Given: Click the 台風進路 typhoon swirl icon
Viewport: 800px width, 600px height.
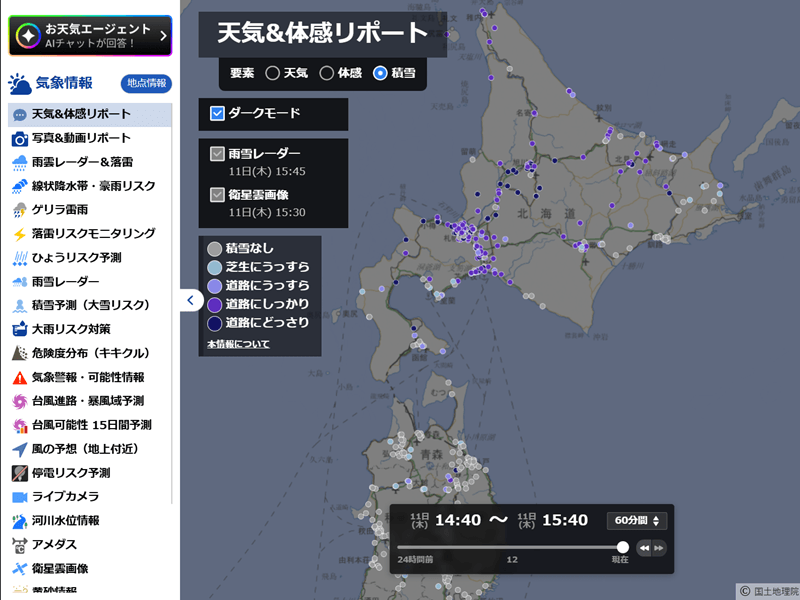Looking at the screenshot, I should (x=19, y=402).
